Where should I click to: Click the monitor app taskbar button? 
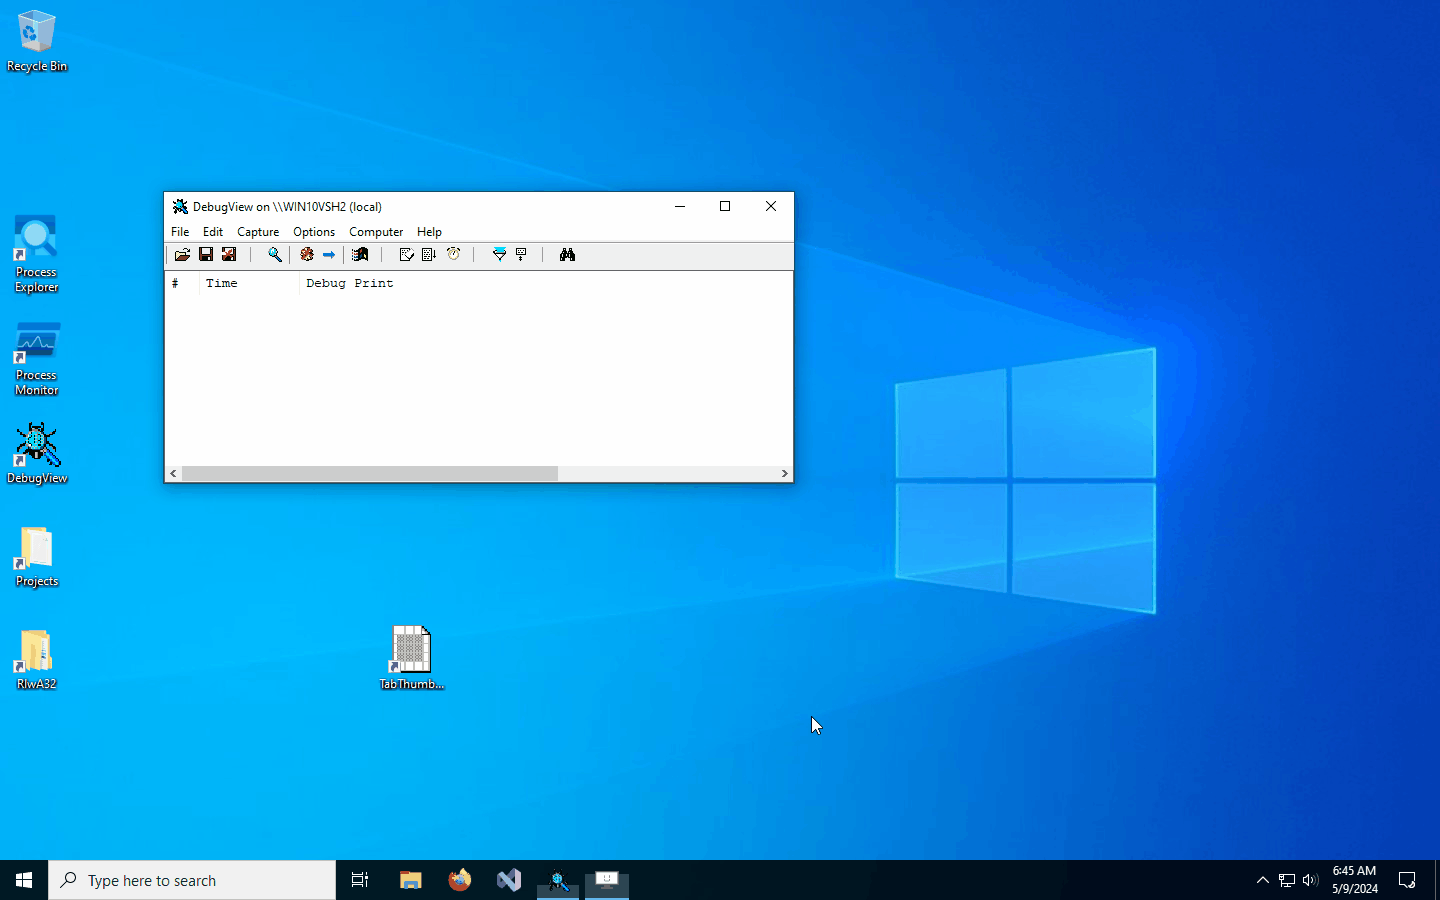[x=607, y=880]
